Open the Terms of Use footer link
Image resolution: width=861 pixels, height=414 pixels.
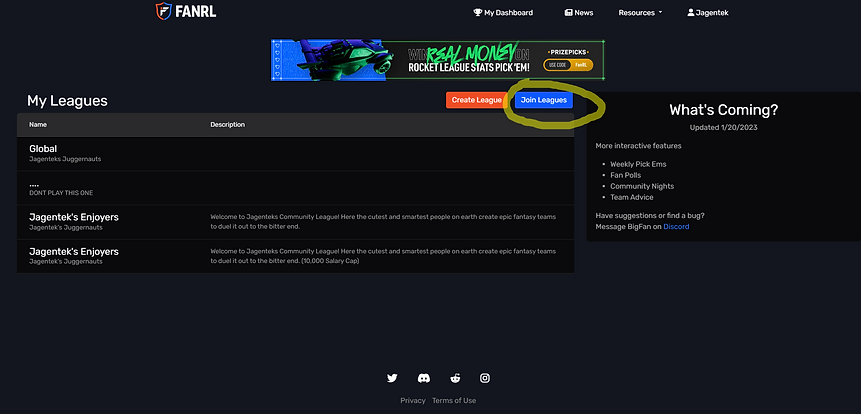click(454, 400)
